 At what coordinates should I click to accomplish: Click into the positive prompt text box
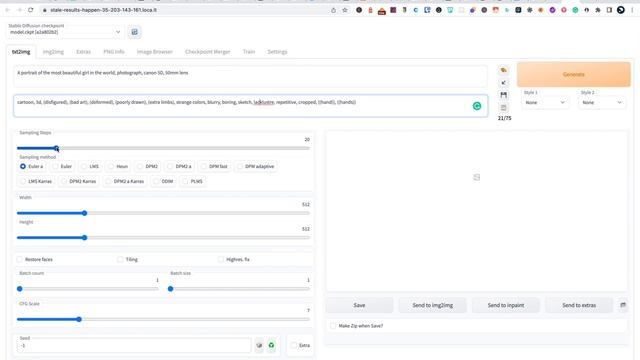pyautogui.click(x=250, y=76)
